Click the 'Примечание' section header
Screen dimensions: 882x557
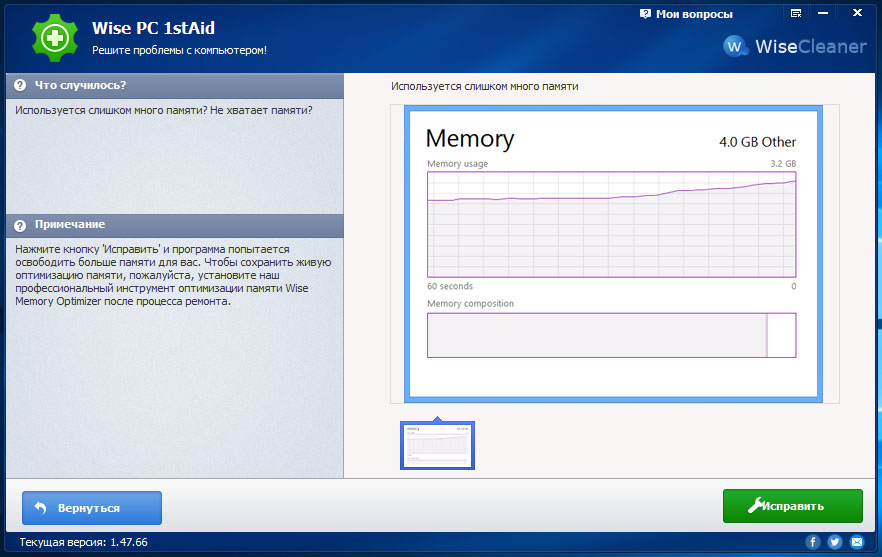69,225
